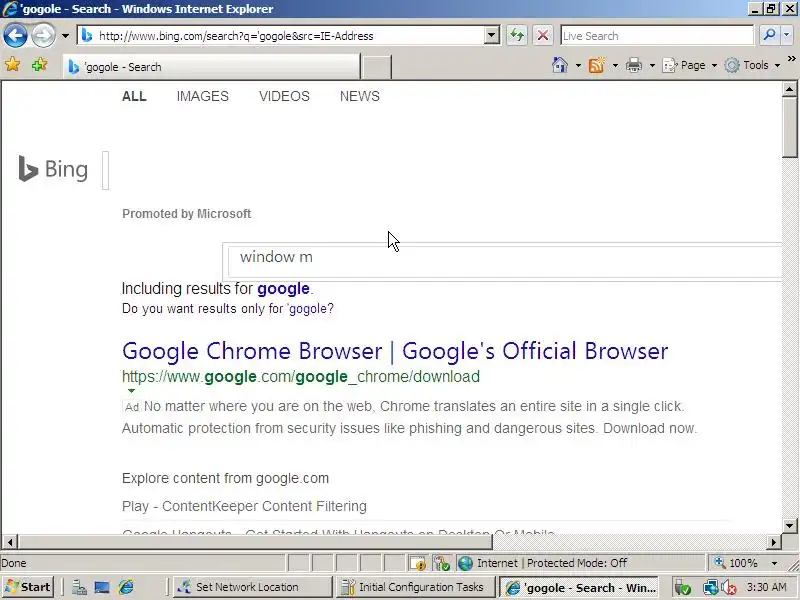Image resolution: width=800 pixels, height=600 pixels.
Task: Go back using the Back arrow button
Action: pyautogui.click(x=15, y=36)
